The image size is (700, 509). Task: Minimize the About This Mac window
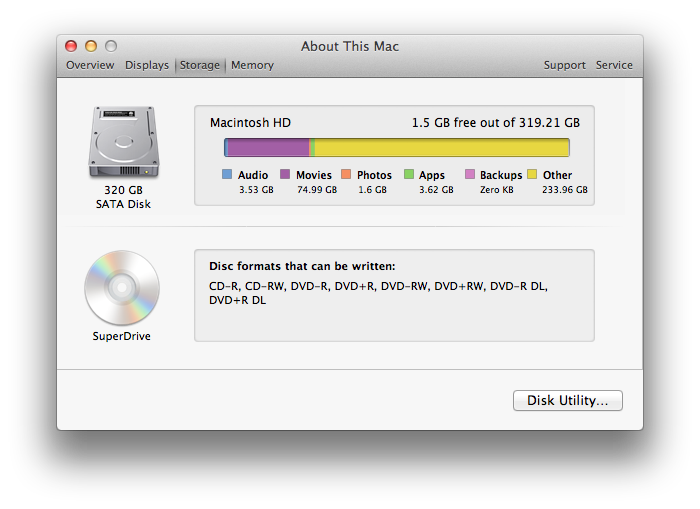tap(91, 46)
